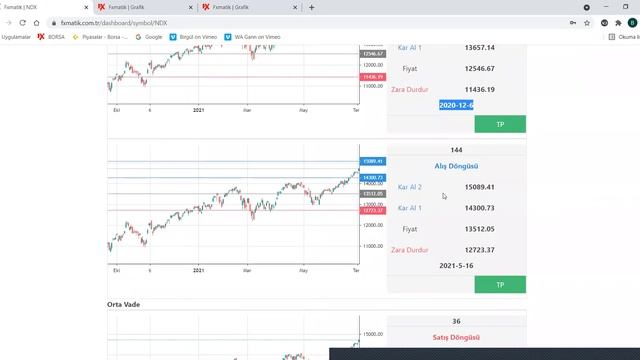Screen dimensions: 640x360
Task: Click the TP button under date 2020-12-6
Action: pos(500,124)
